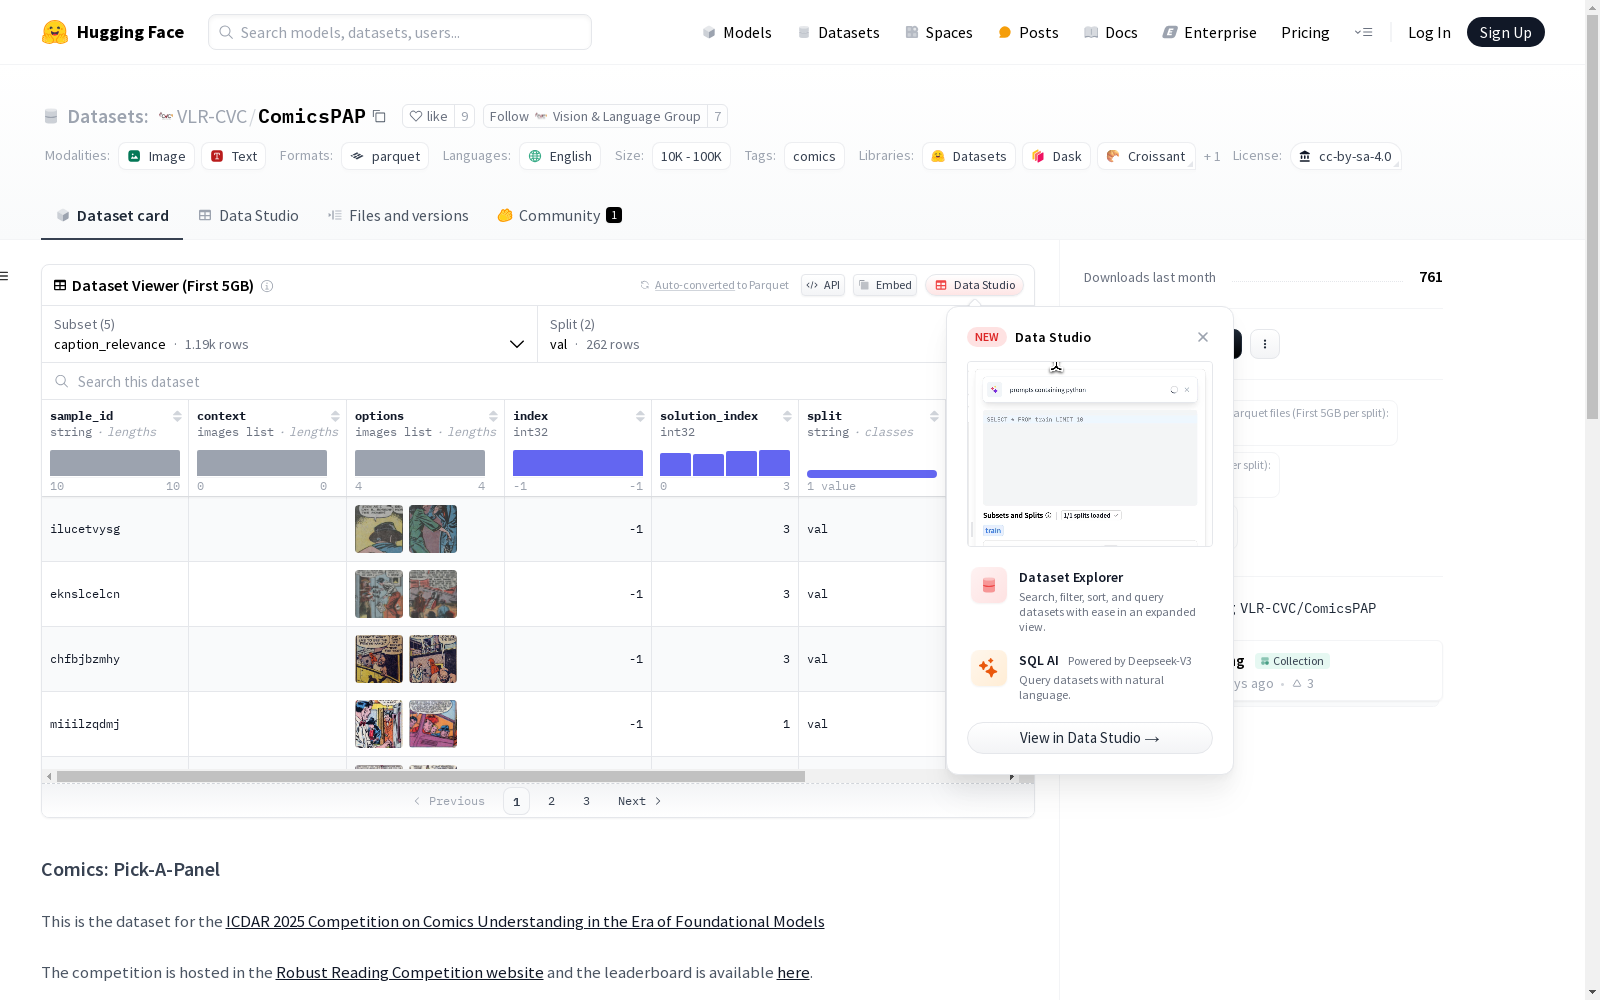Select the 10K - 100K size tag
Screen dimensions: 1600x1000
click(x=691, y=156)
